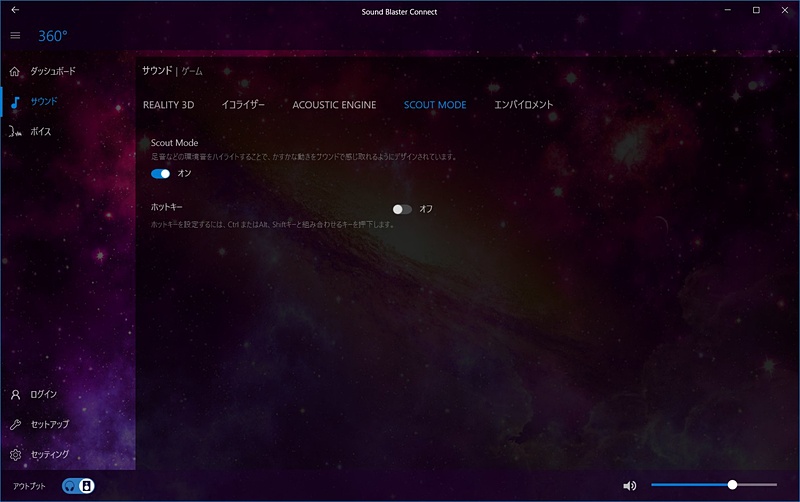800x502 pixels.
Task: Switch to the イコライザー tab
Action: tap(243, 105)
